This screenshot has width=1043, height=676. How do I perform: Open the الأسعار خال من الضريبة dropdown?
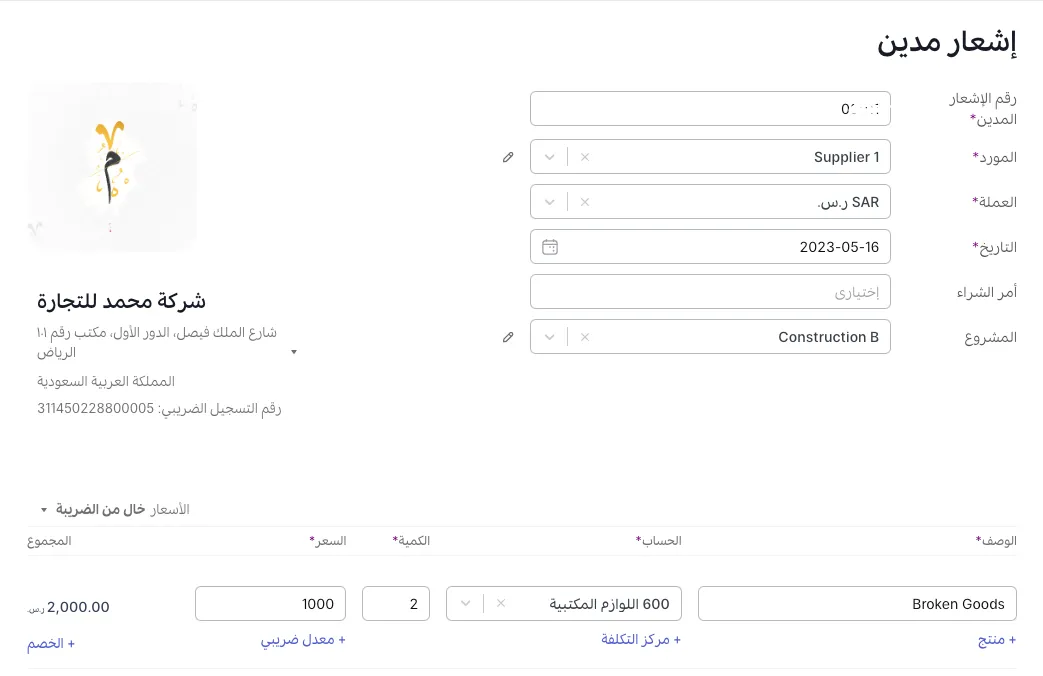pos(43,509)
